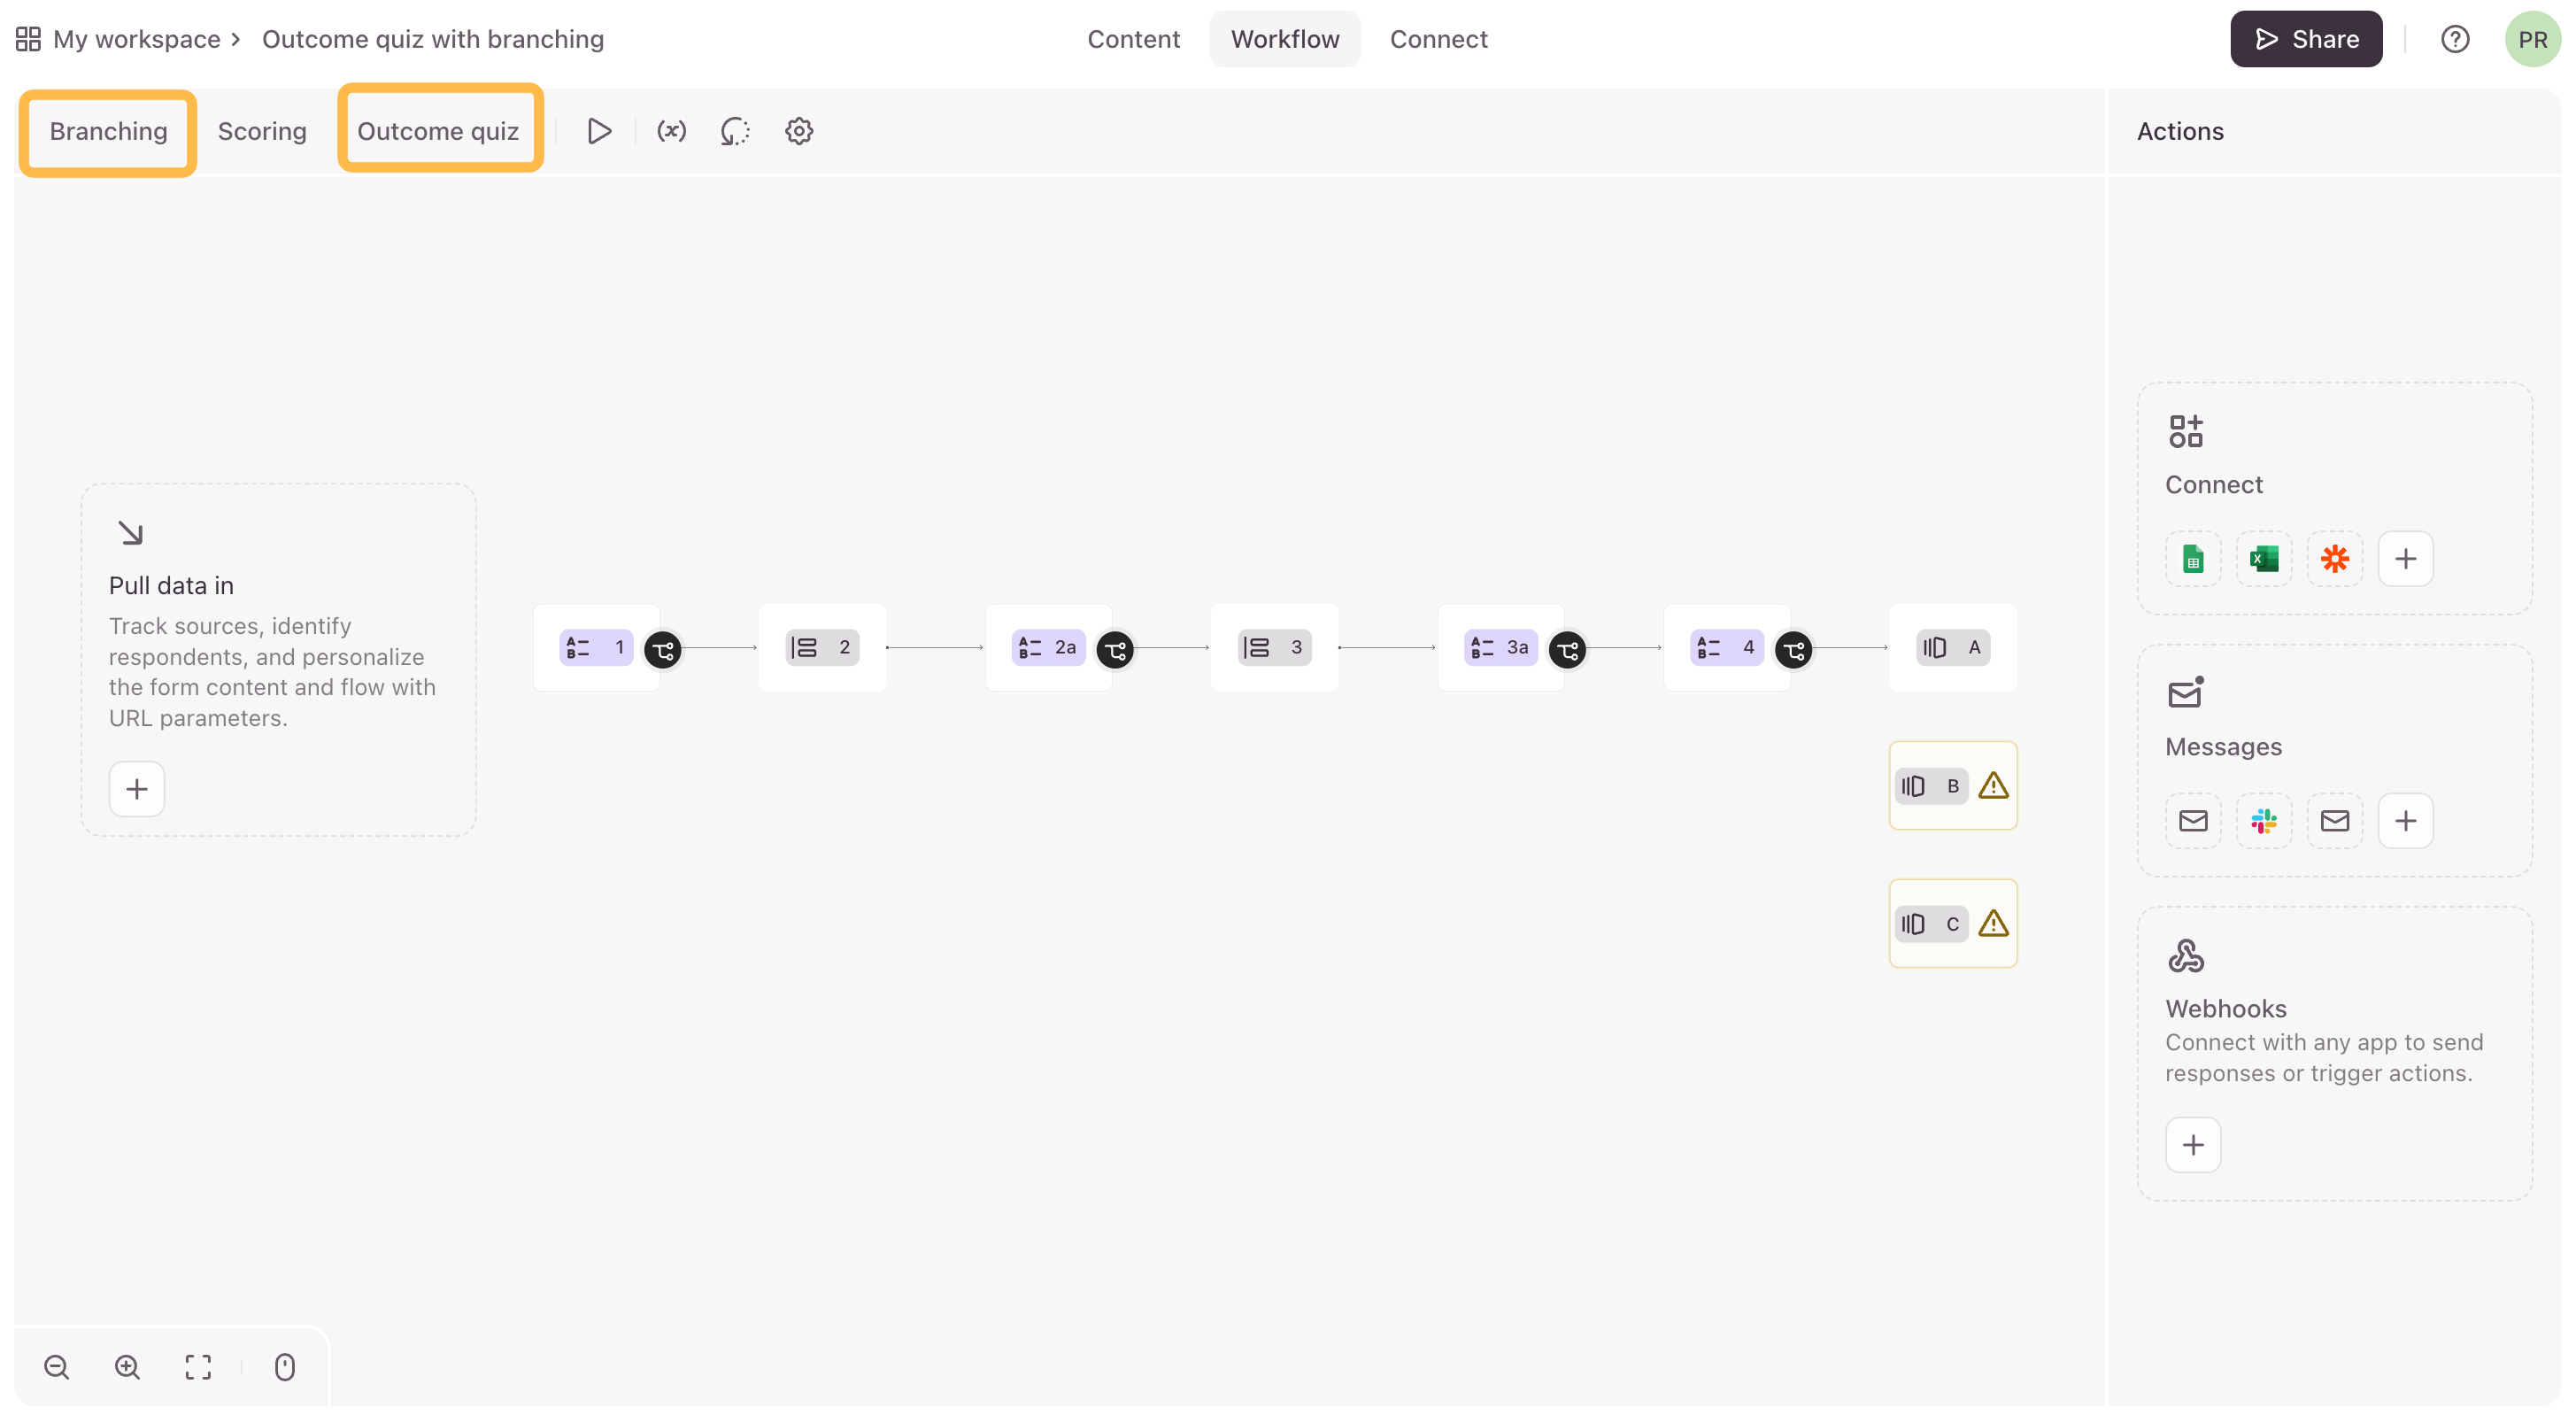Click the envelope icon next to Slack's plus
2576x1415 pixels.
pyautogui.click(x=2334, y=821)
